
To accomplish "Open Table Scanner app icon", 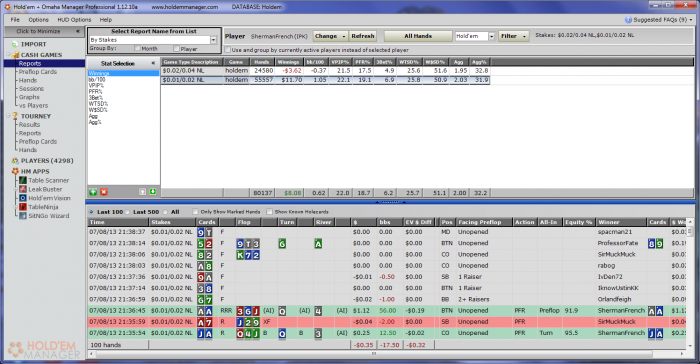I will (23, 180).
